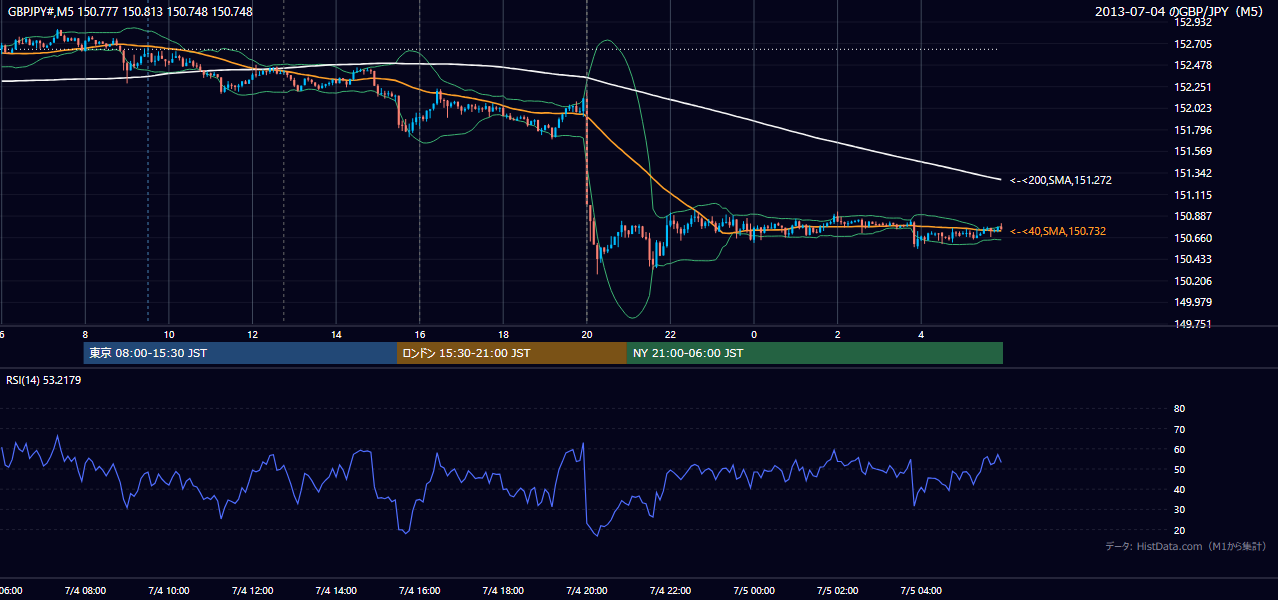Click RSI axis level 30
This screenshot has width=1278, height=600.
pyautogui.click(x=1179, y=510)
